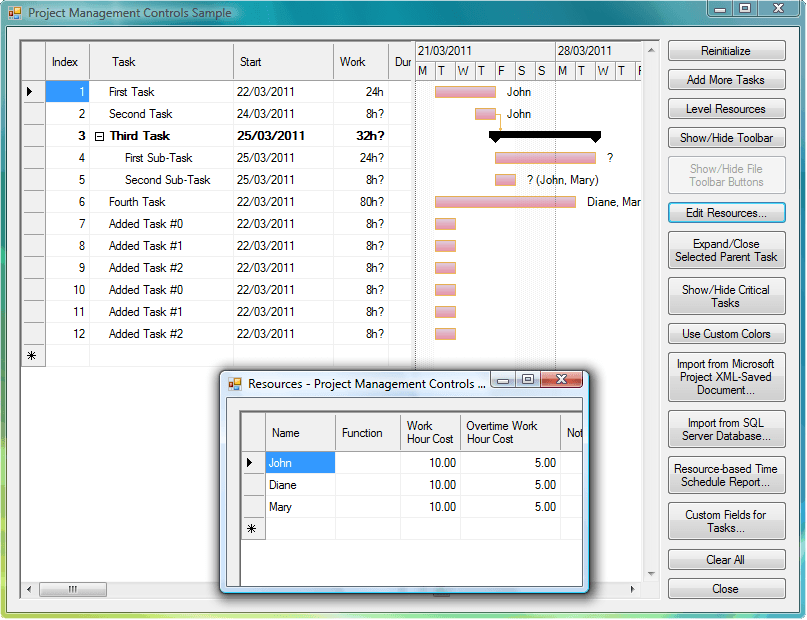Click the main window title bar icon
This screenshot has width=807, height=620.
(x=15, y=12)
